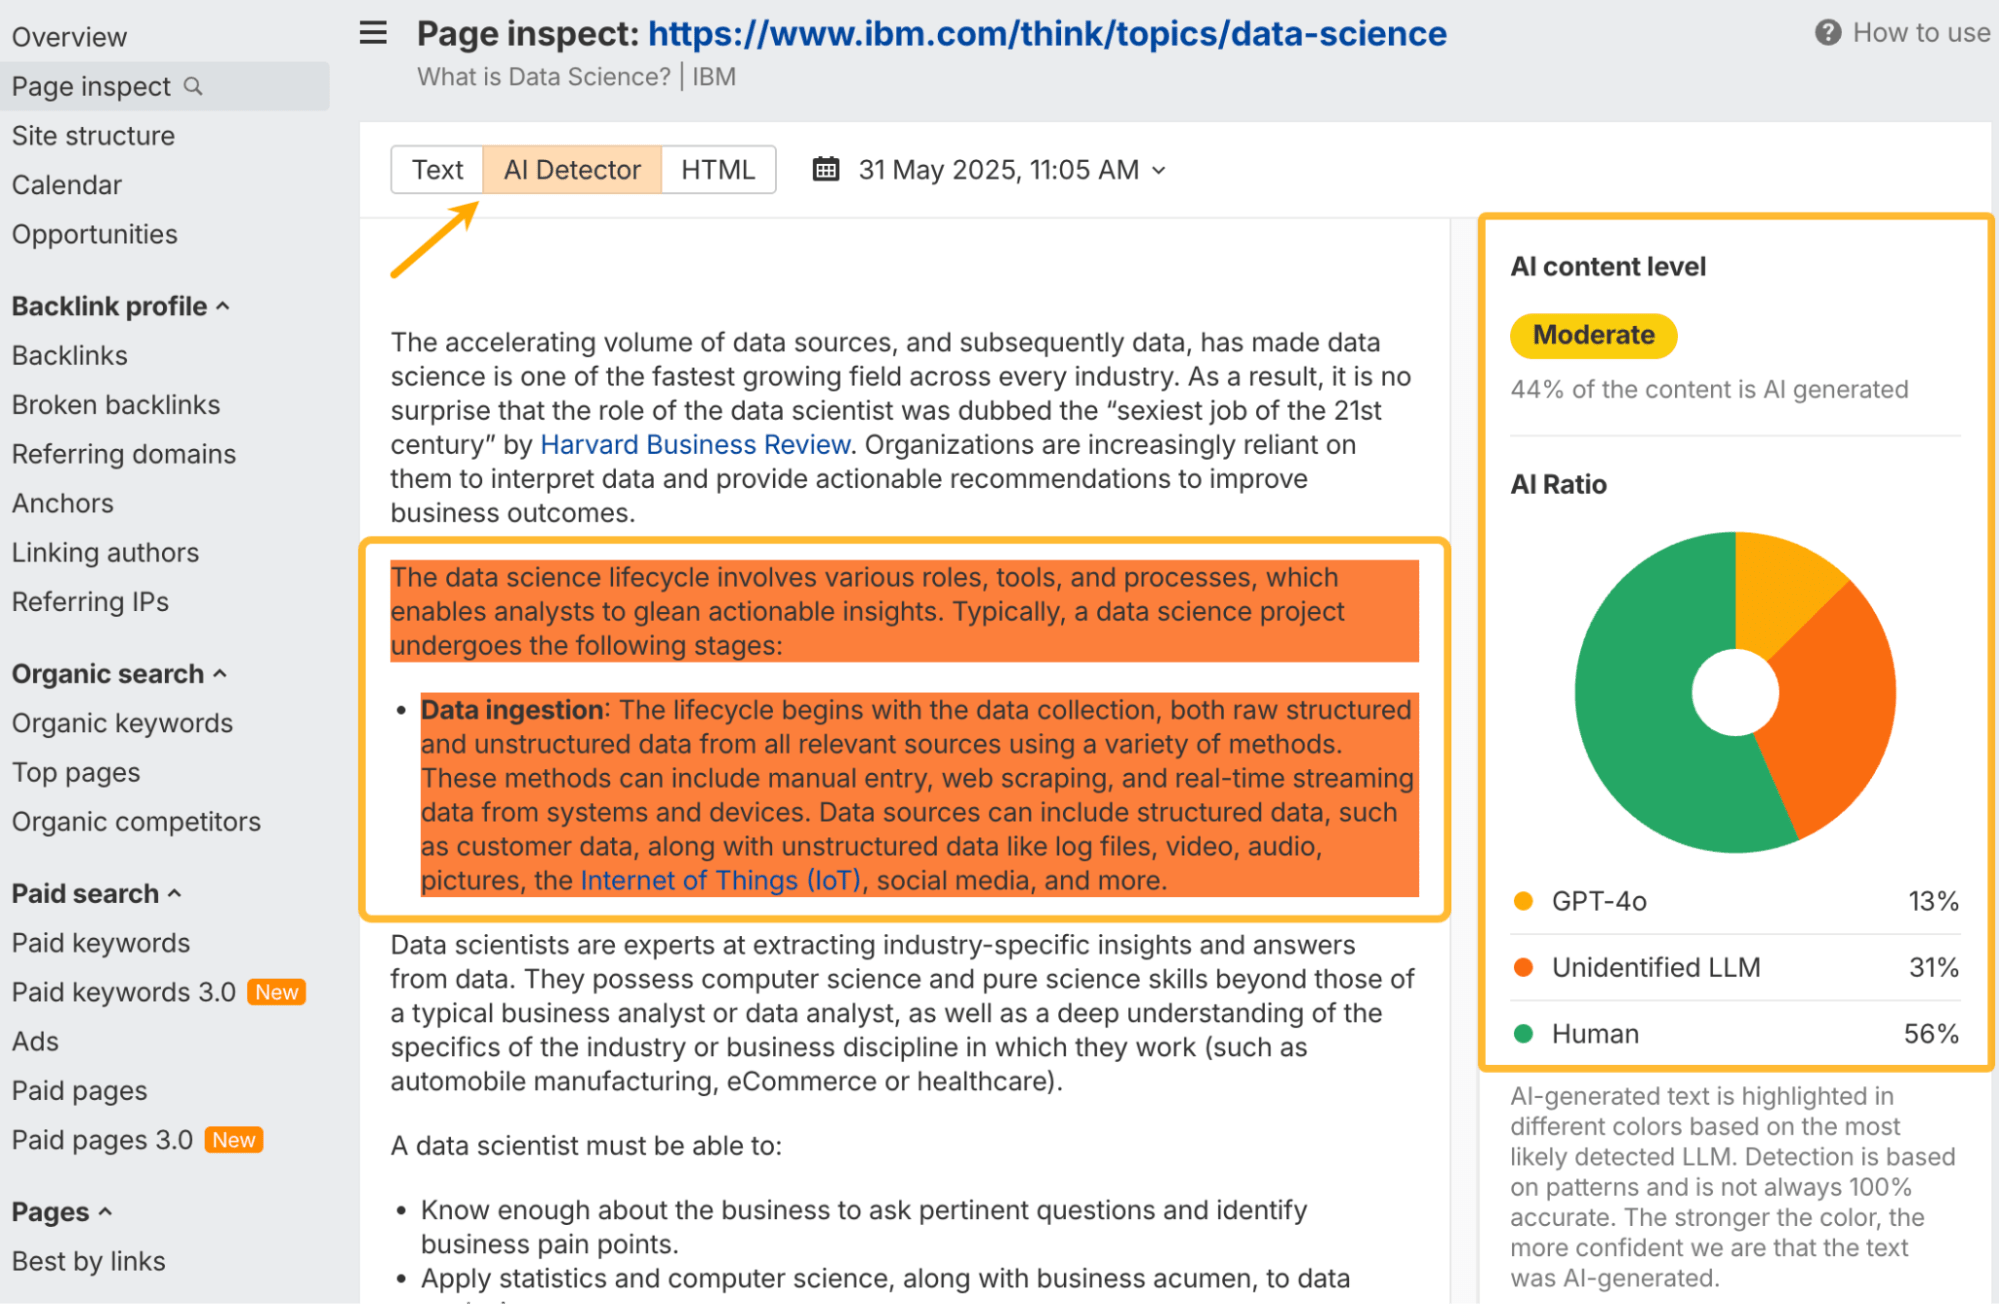Switch to the Text tab

pyautogui.click(x=437, y=169)
